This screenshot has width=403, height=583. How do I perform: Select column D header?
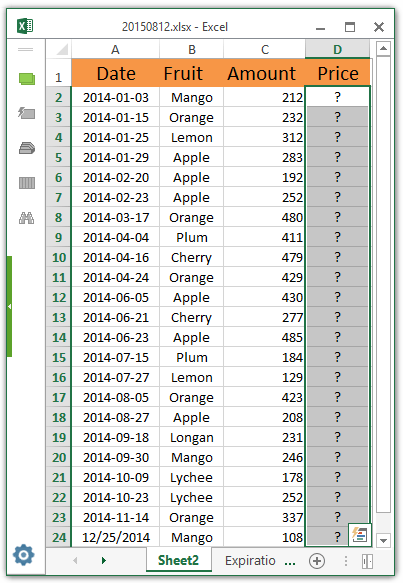337,49
